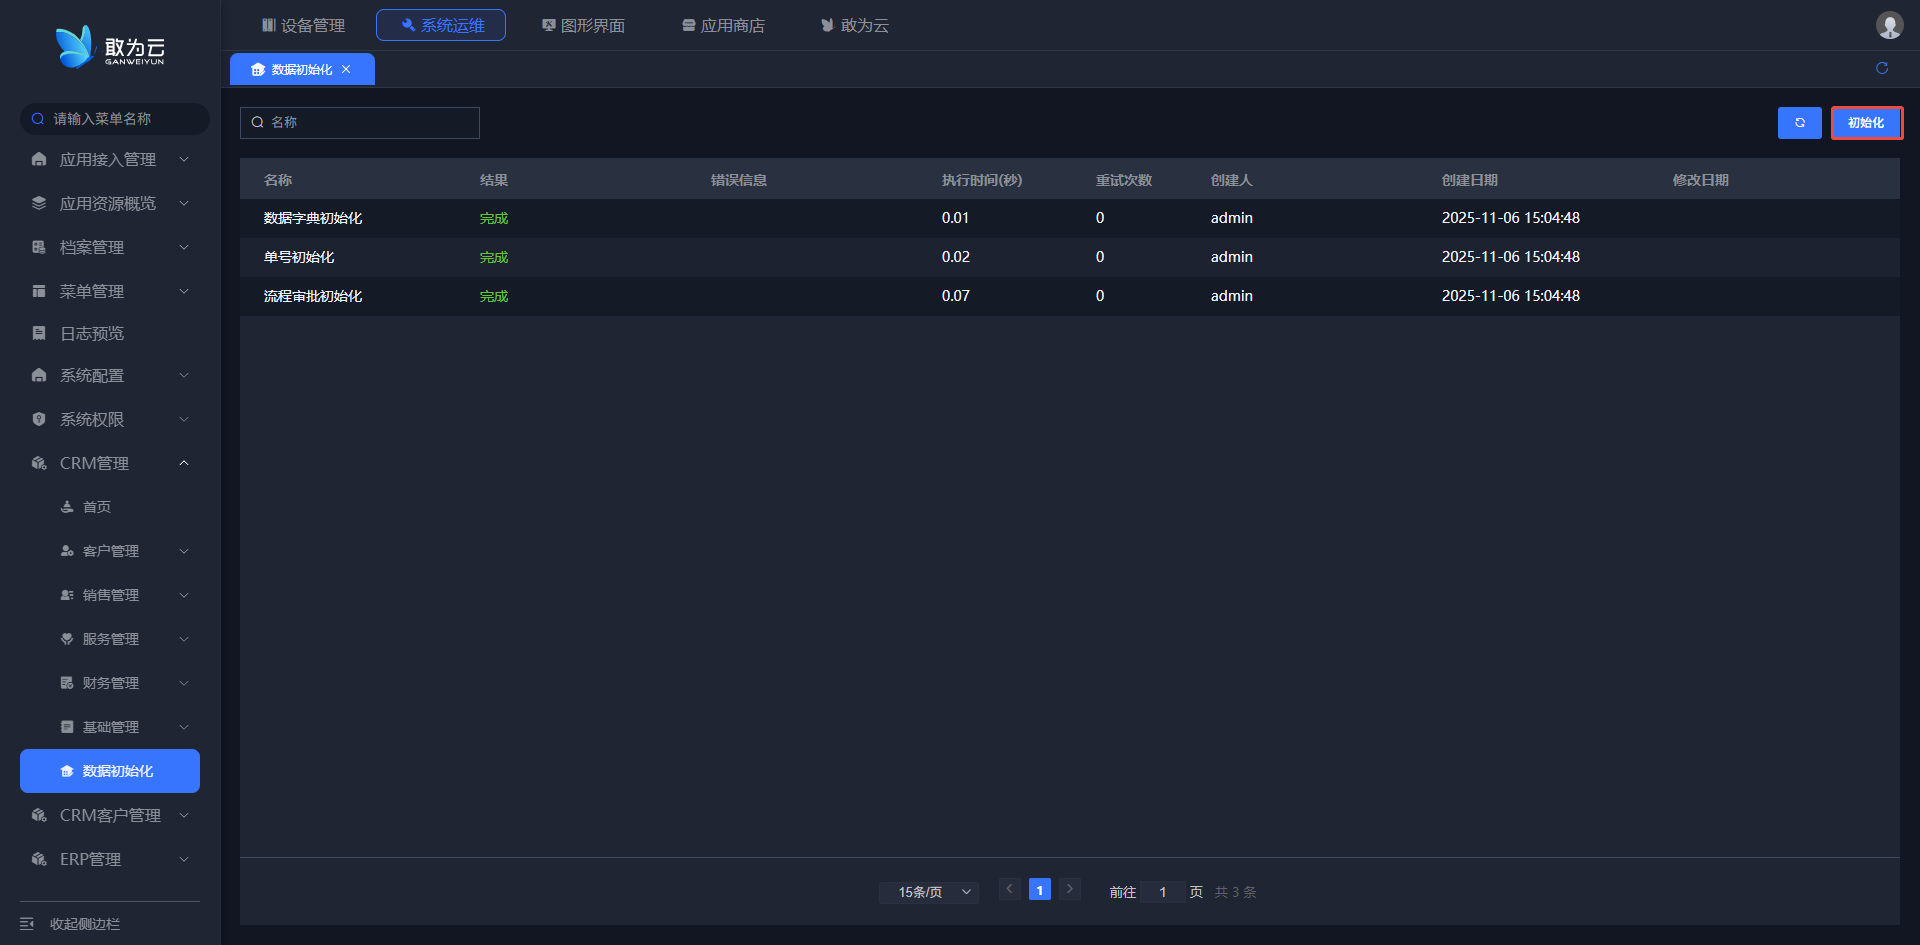Viewport: 1920px width, 945px height.
Task: Select the 数据字典初始化 row name
Action: 313,218
